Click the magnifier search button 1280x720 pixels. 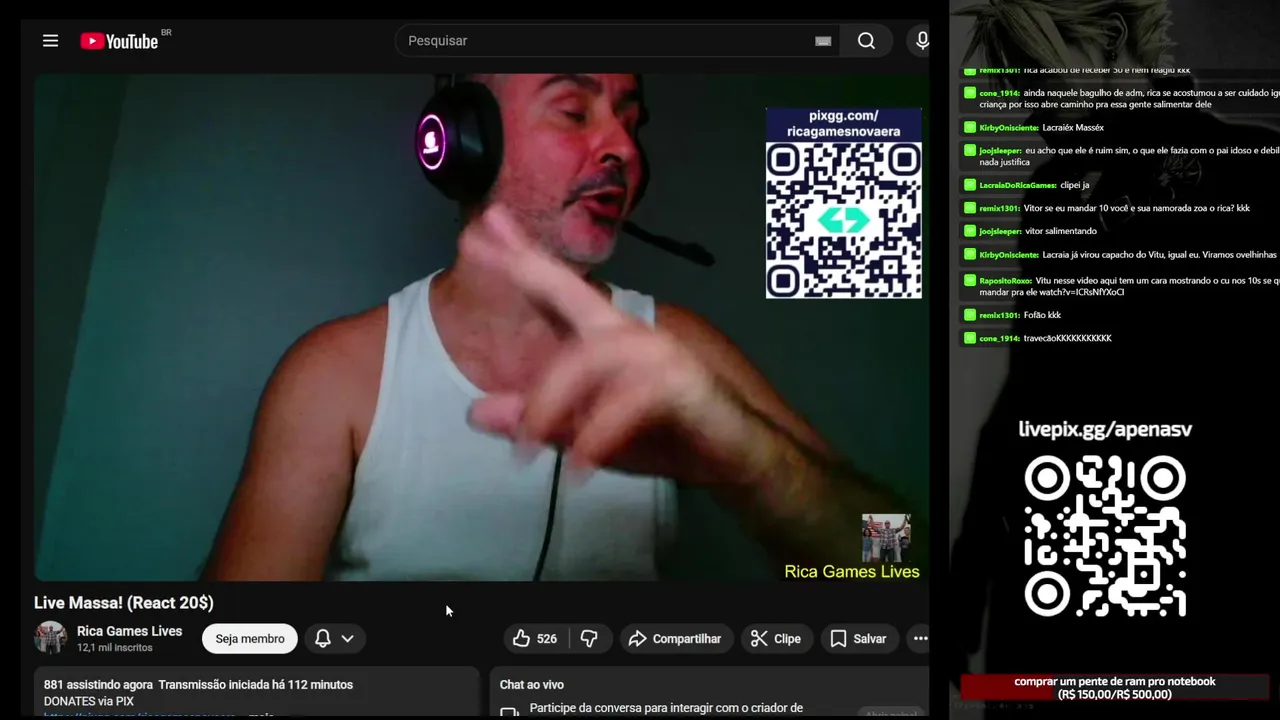click(866, 41)
